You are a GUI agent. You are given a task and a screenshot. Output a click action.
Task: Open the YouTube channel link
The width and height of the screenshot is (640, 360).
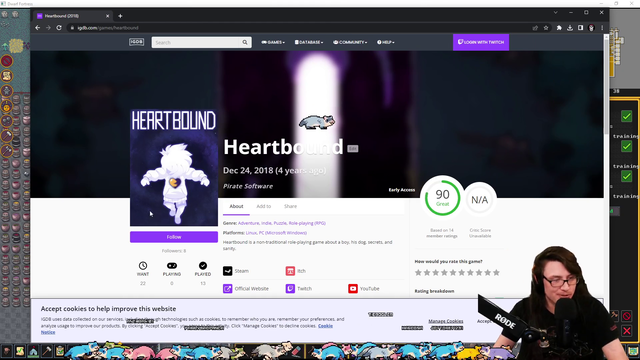coord(364,289)
